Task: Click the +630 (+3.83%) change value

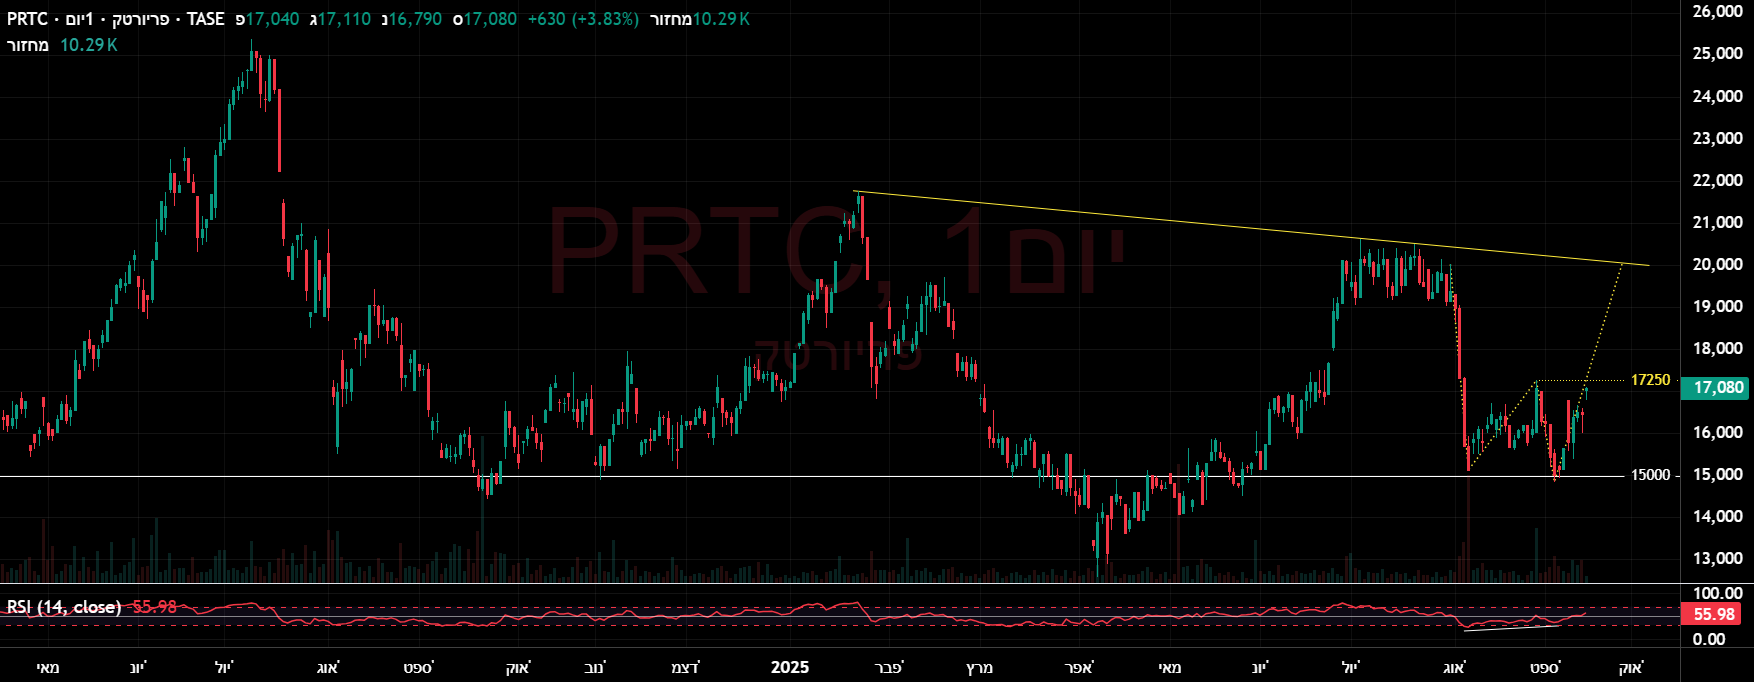Action: coord(583,19)
